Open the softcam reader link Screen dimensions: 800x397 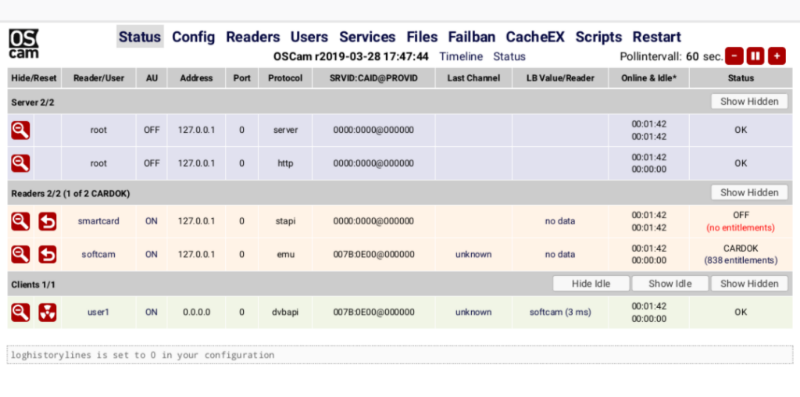98,254
